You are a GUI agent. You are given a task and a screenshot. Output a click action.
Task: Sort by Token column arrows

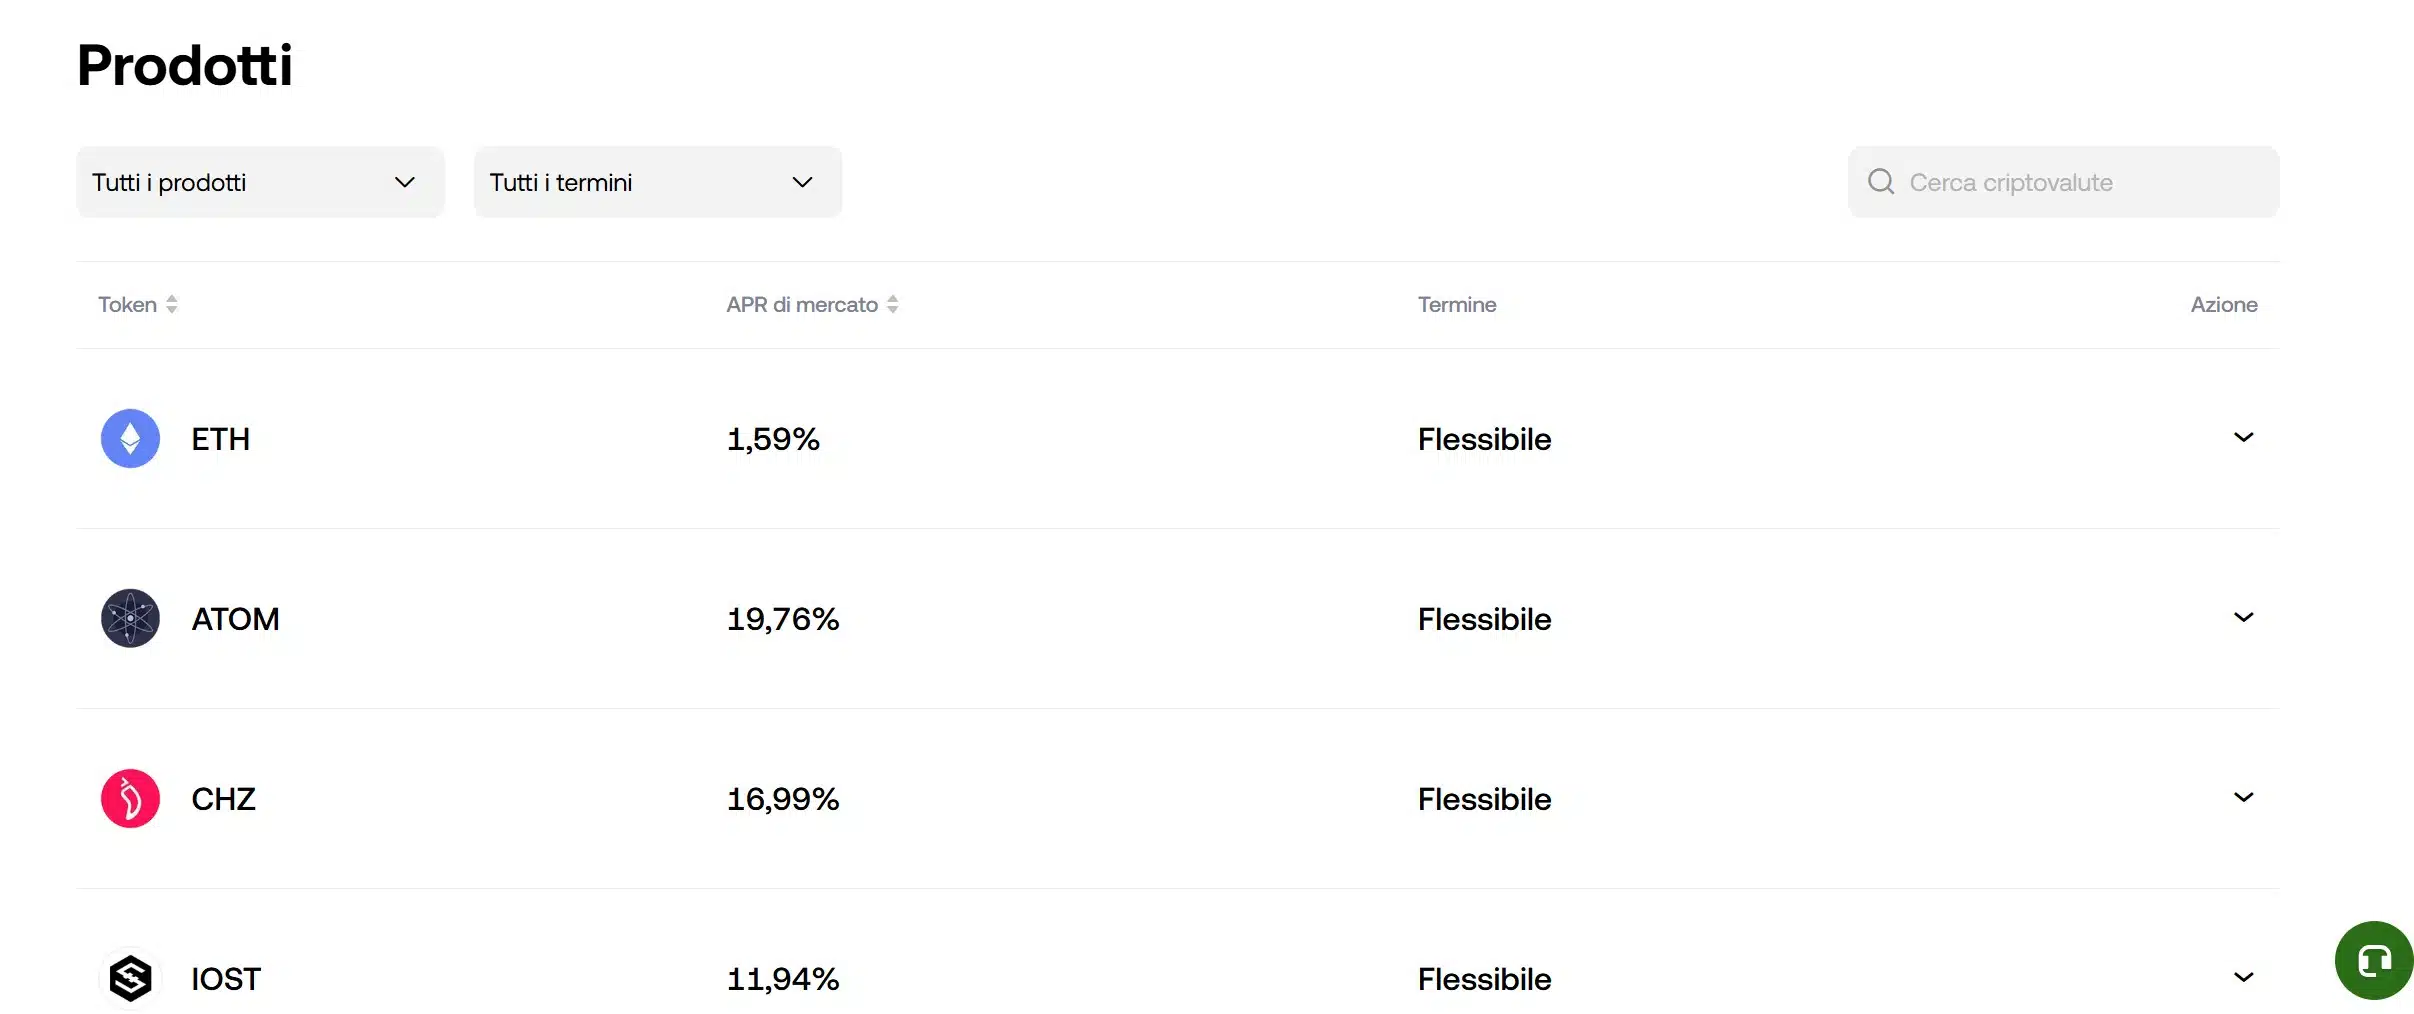pos(172,304)
